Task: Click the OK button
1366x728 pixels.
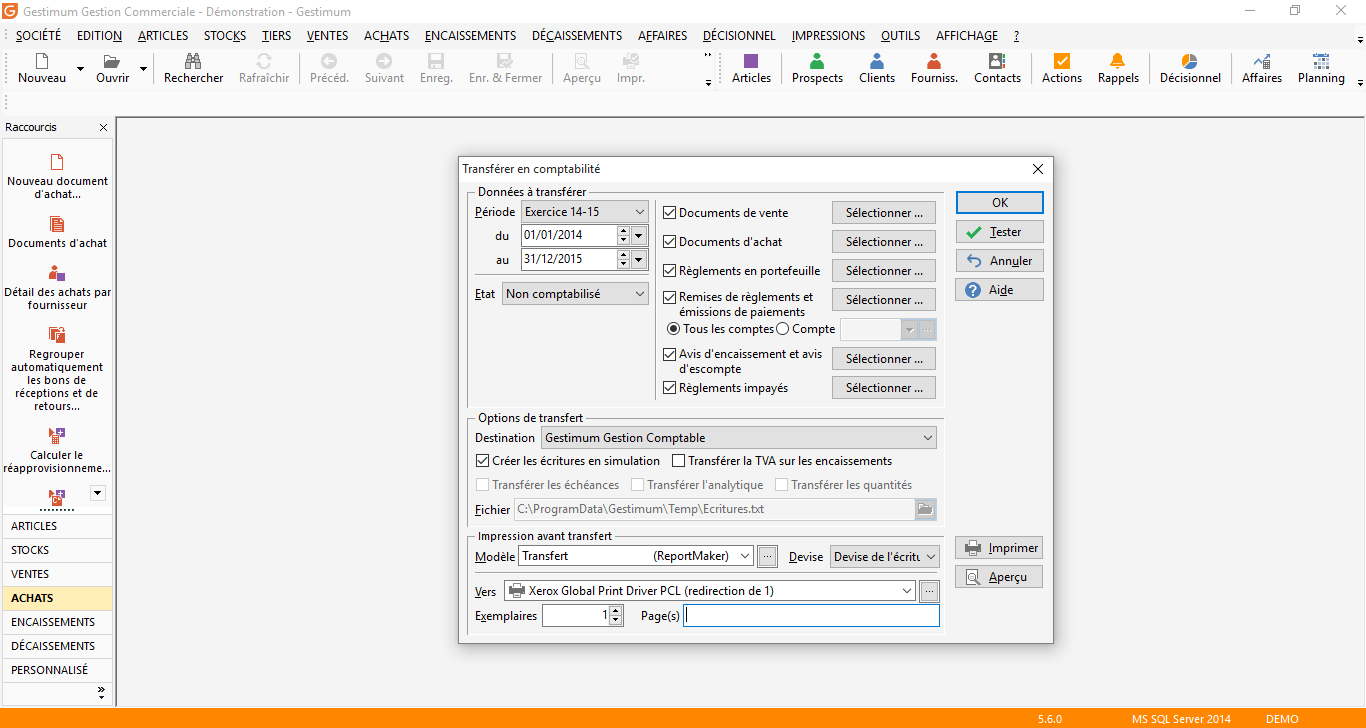Action: click(1000, 202)
